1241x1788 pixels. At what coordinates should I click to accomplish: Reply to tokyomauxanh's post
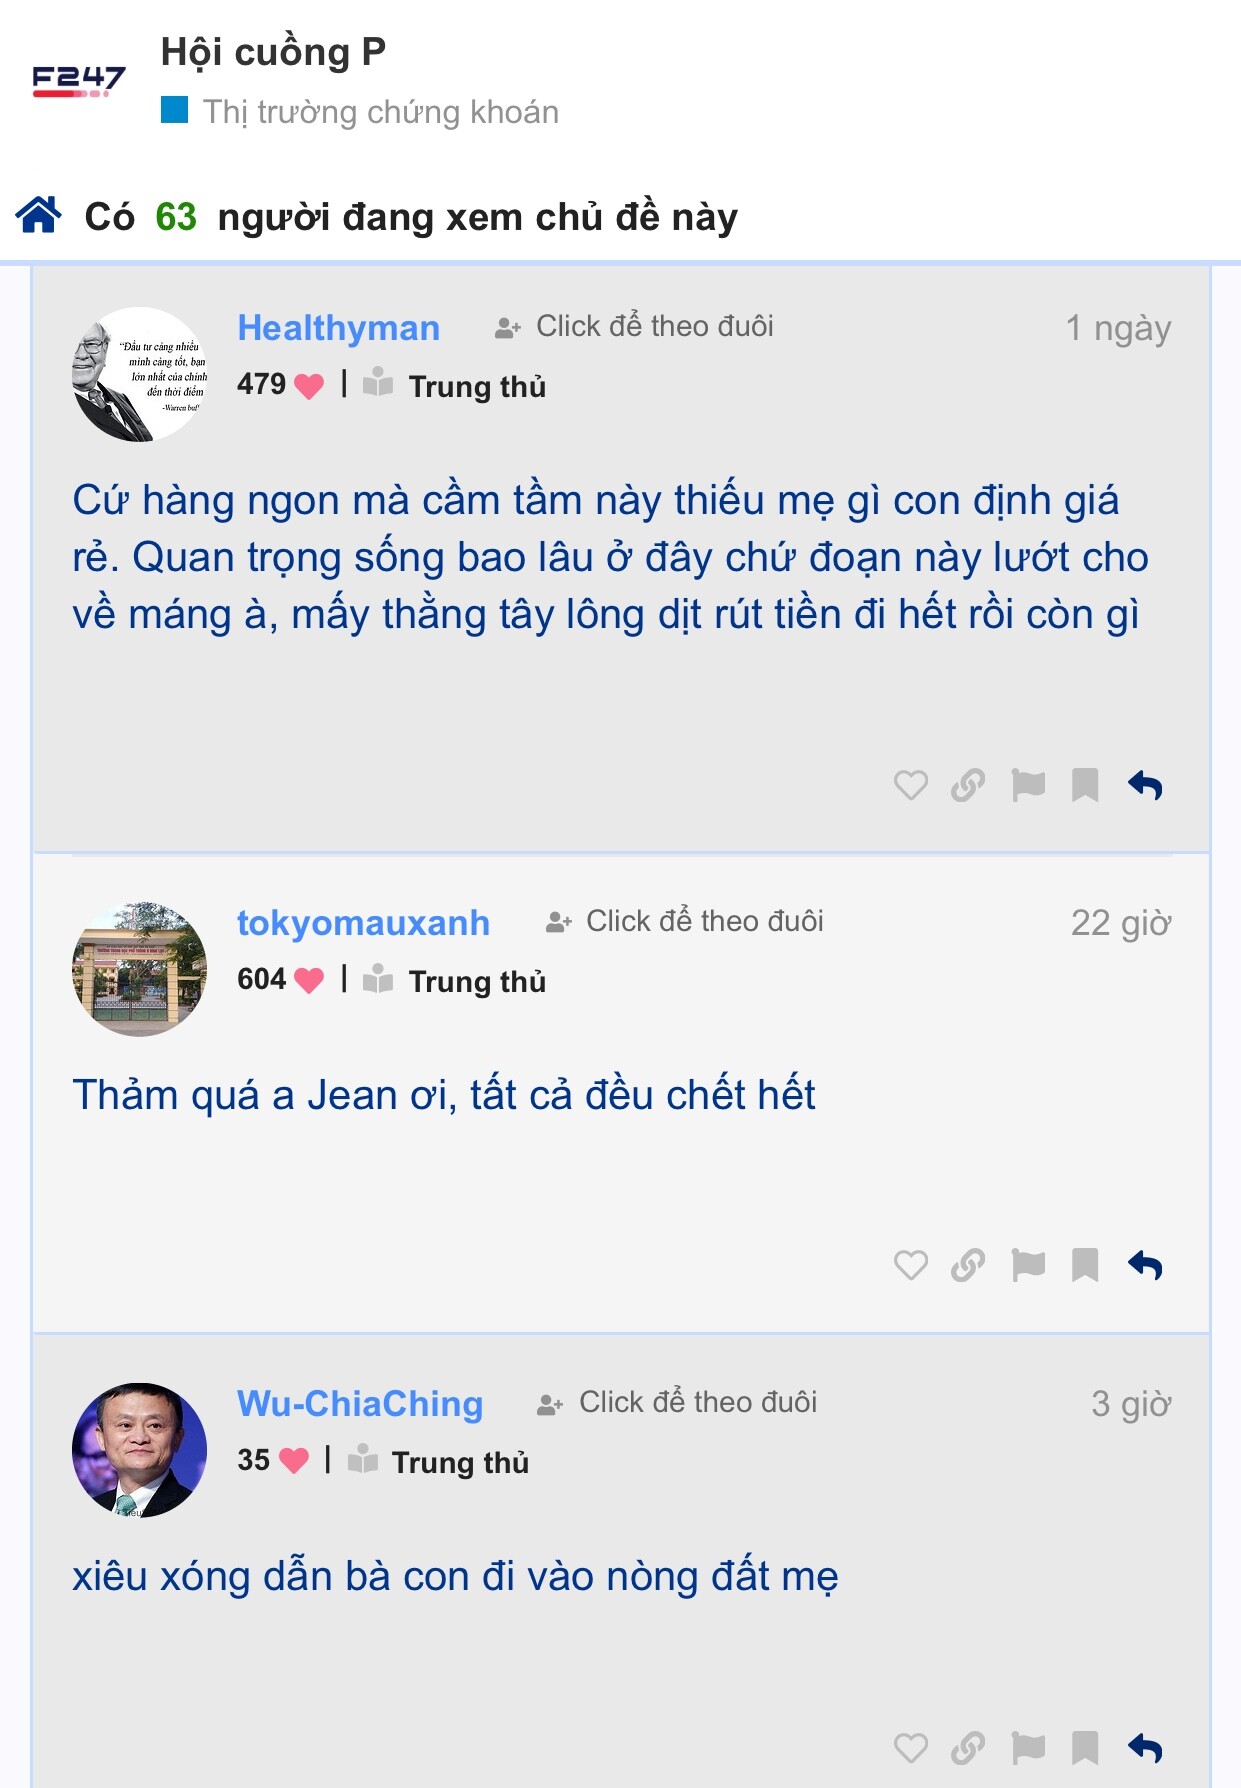coord(1145,1266)
